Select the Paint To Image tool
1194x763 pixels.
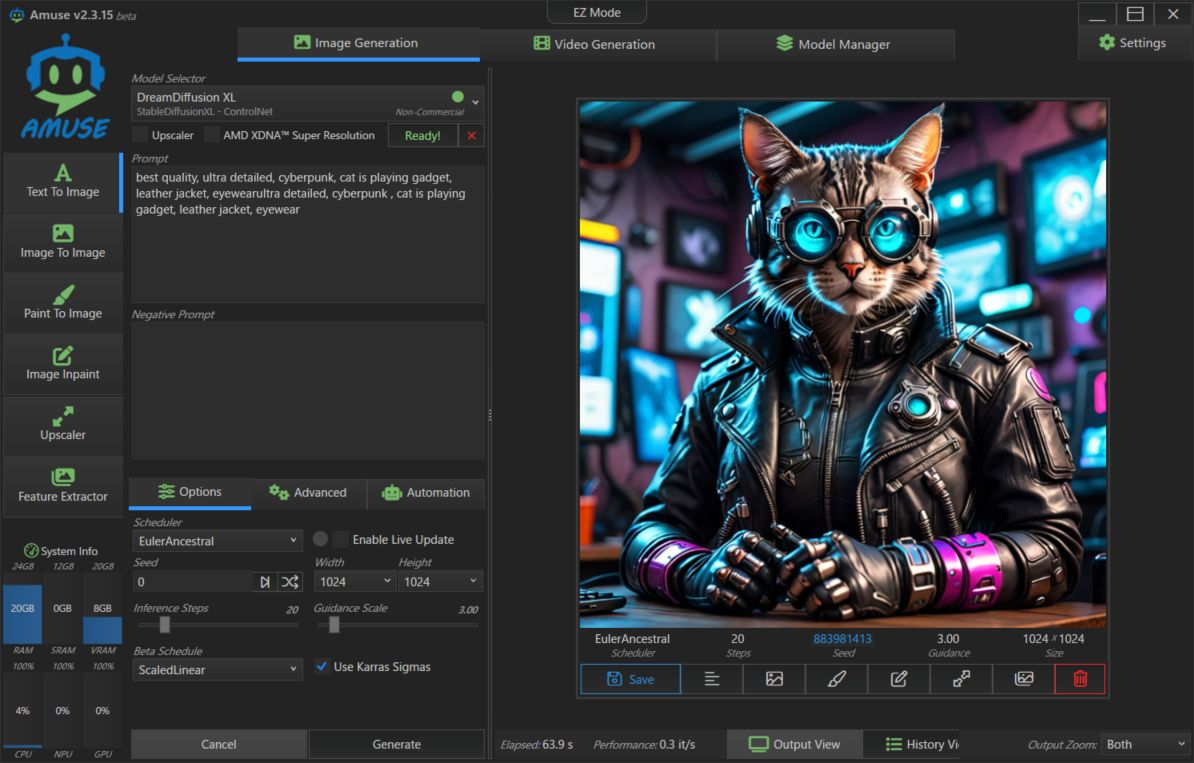click(63, 303)
